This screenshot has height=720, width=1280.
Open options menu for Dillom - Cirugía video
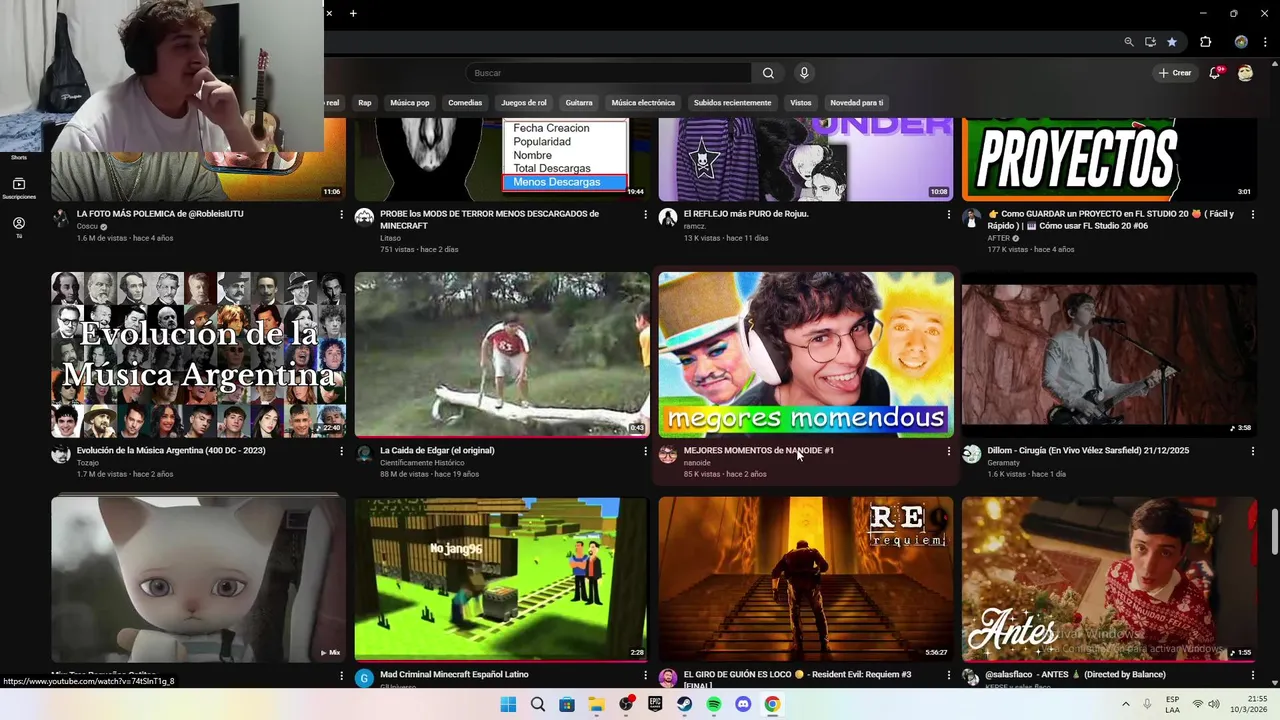[x=1252, y=451]
